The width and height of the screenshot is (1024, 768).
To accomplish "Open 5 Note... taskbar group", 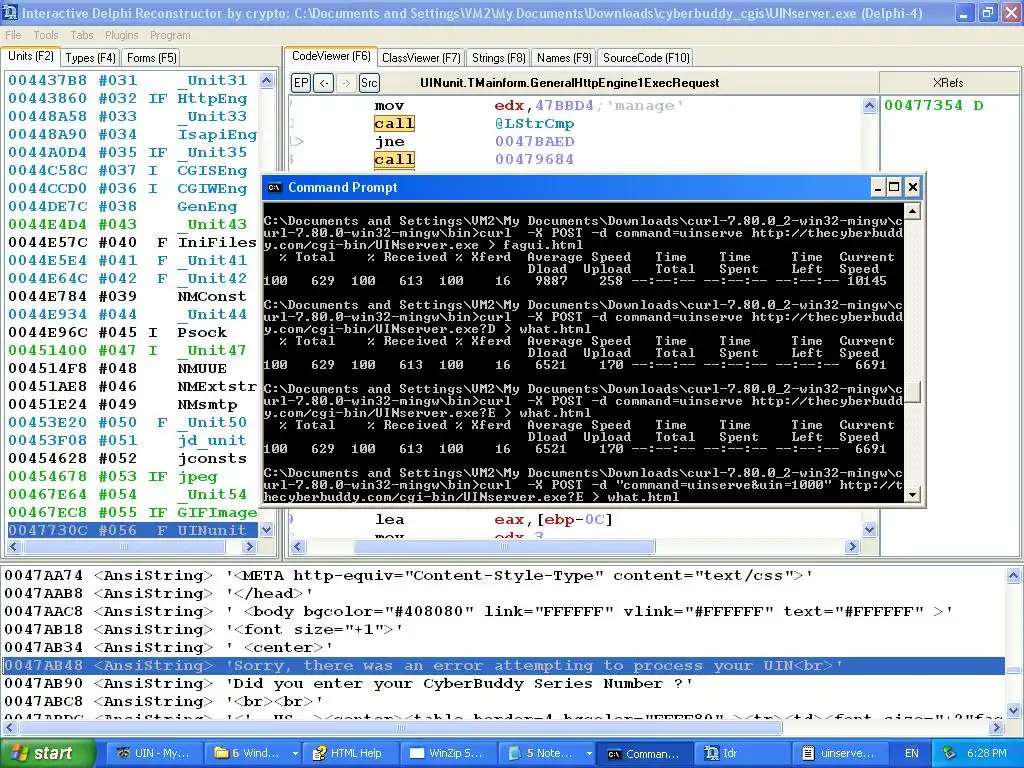I will tap(546, 753).
